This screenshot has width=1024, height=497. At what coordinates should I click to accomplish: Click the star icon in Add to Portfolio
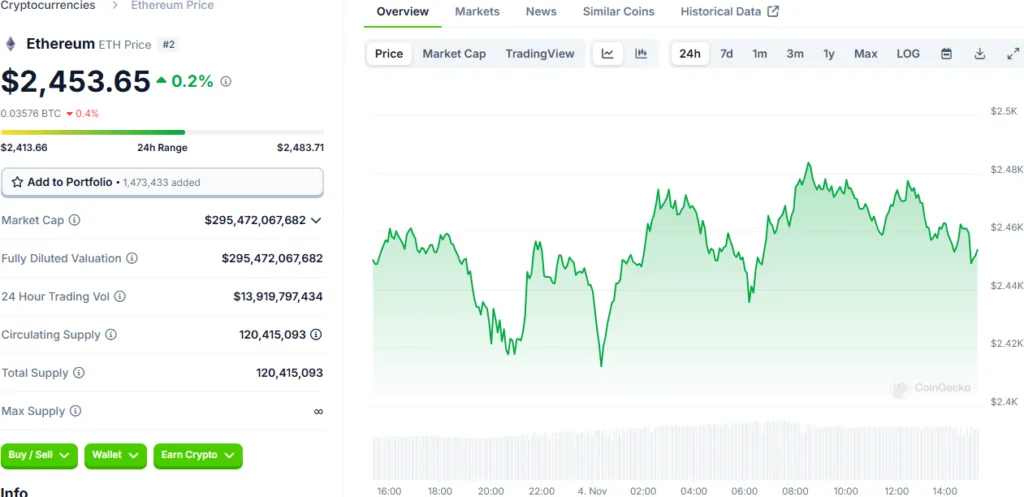17,182
